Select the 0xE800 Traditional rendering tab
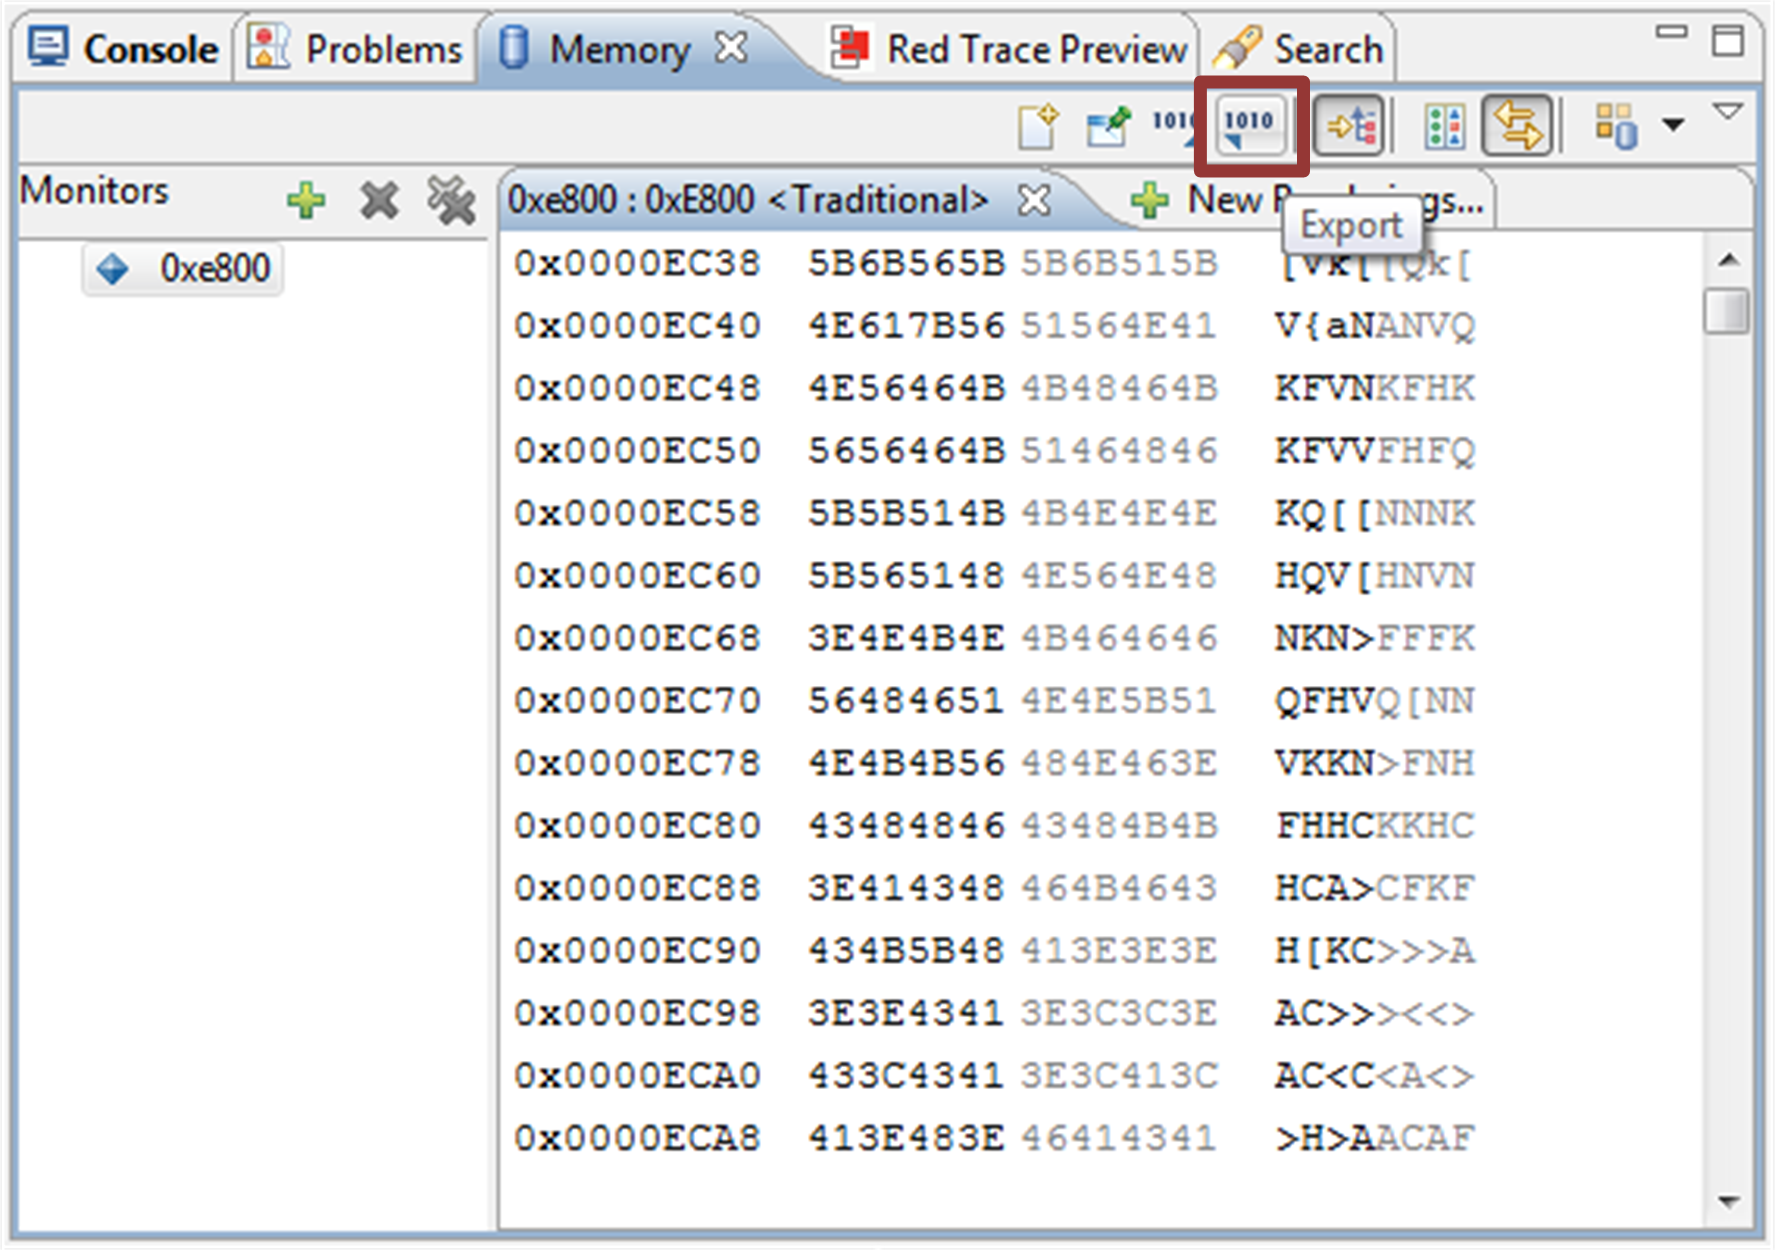 click(x=747, y=200)
